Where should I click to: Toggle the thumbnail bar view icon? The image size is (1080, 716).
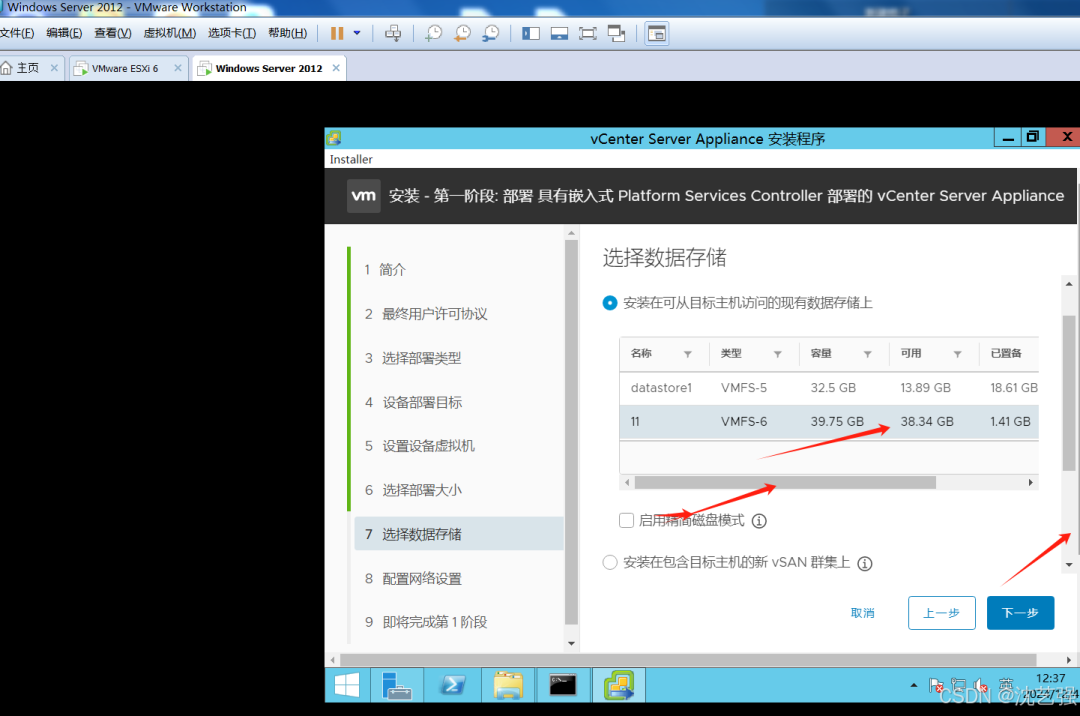click(559, 33)
